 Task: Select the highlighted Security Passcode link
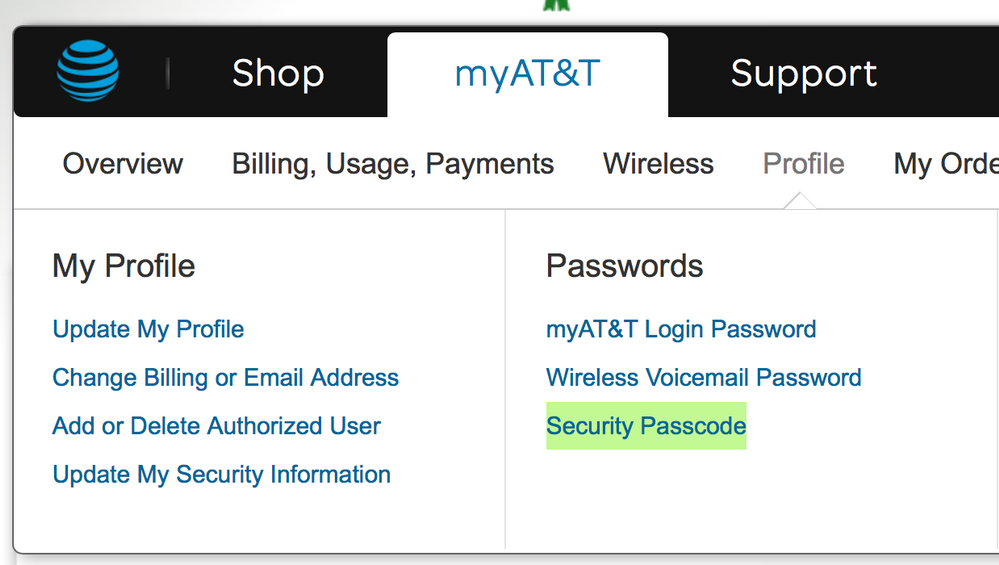(646, 426)
